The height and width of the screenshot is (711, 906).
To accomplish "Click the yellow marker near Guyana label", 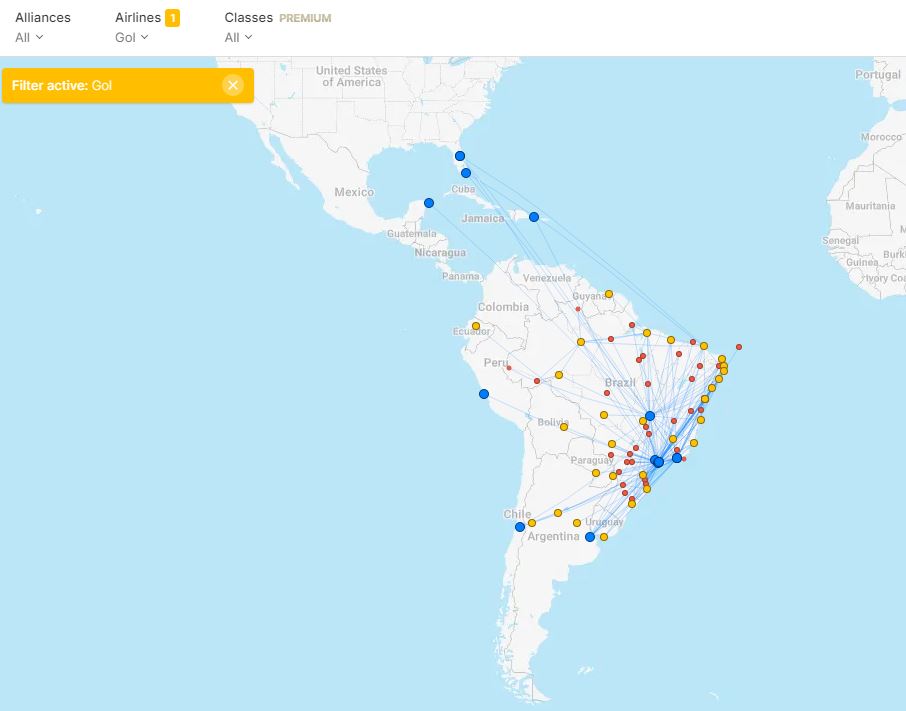I will (608, 294).
